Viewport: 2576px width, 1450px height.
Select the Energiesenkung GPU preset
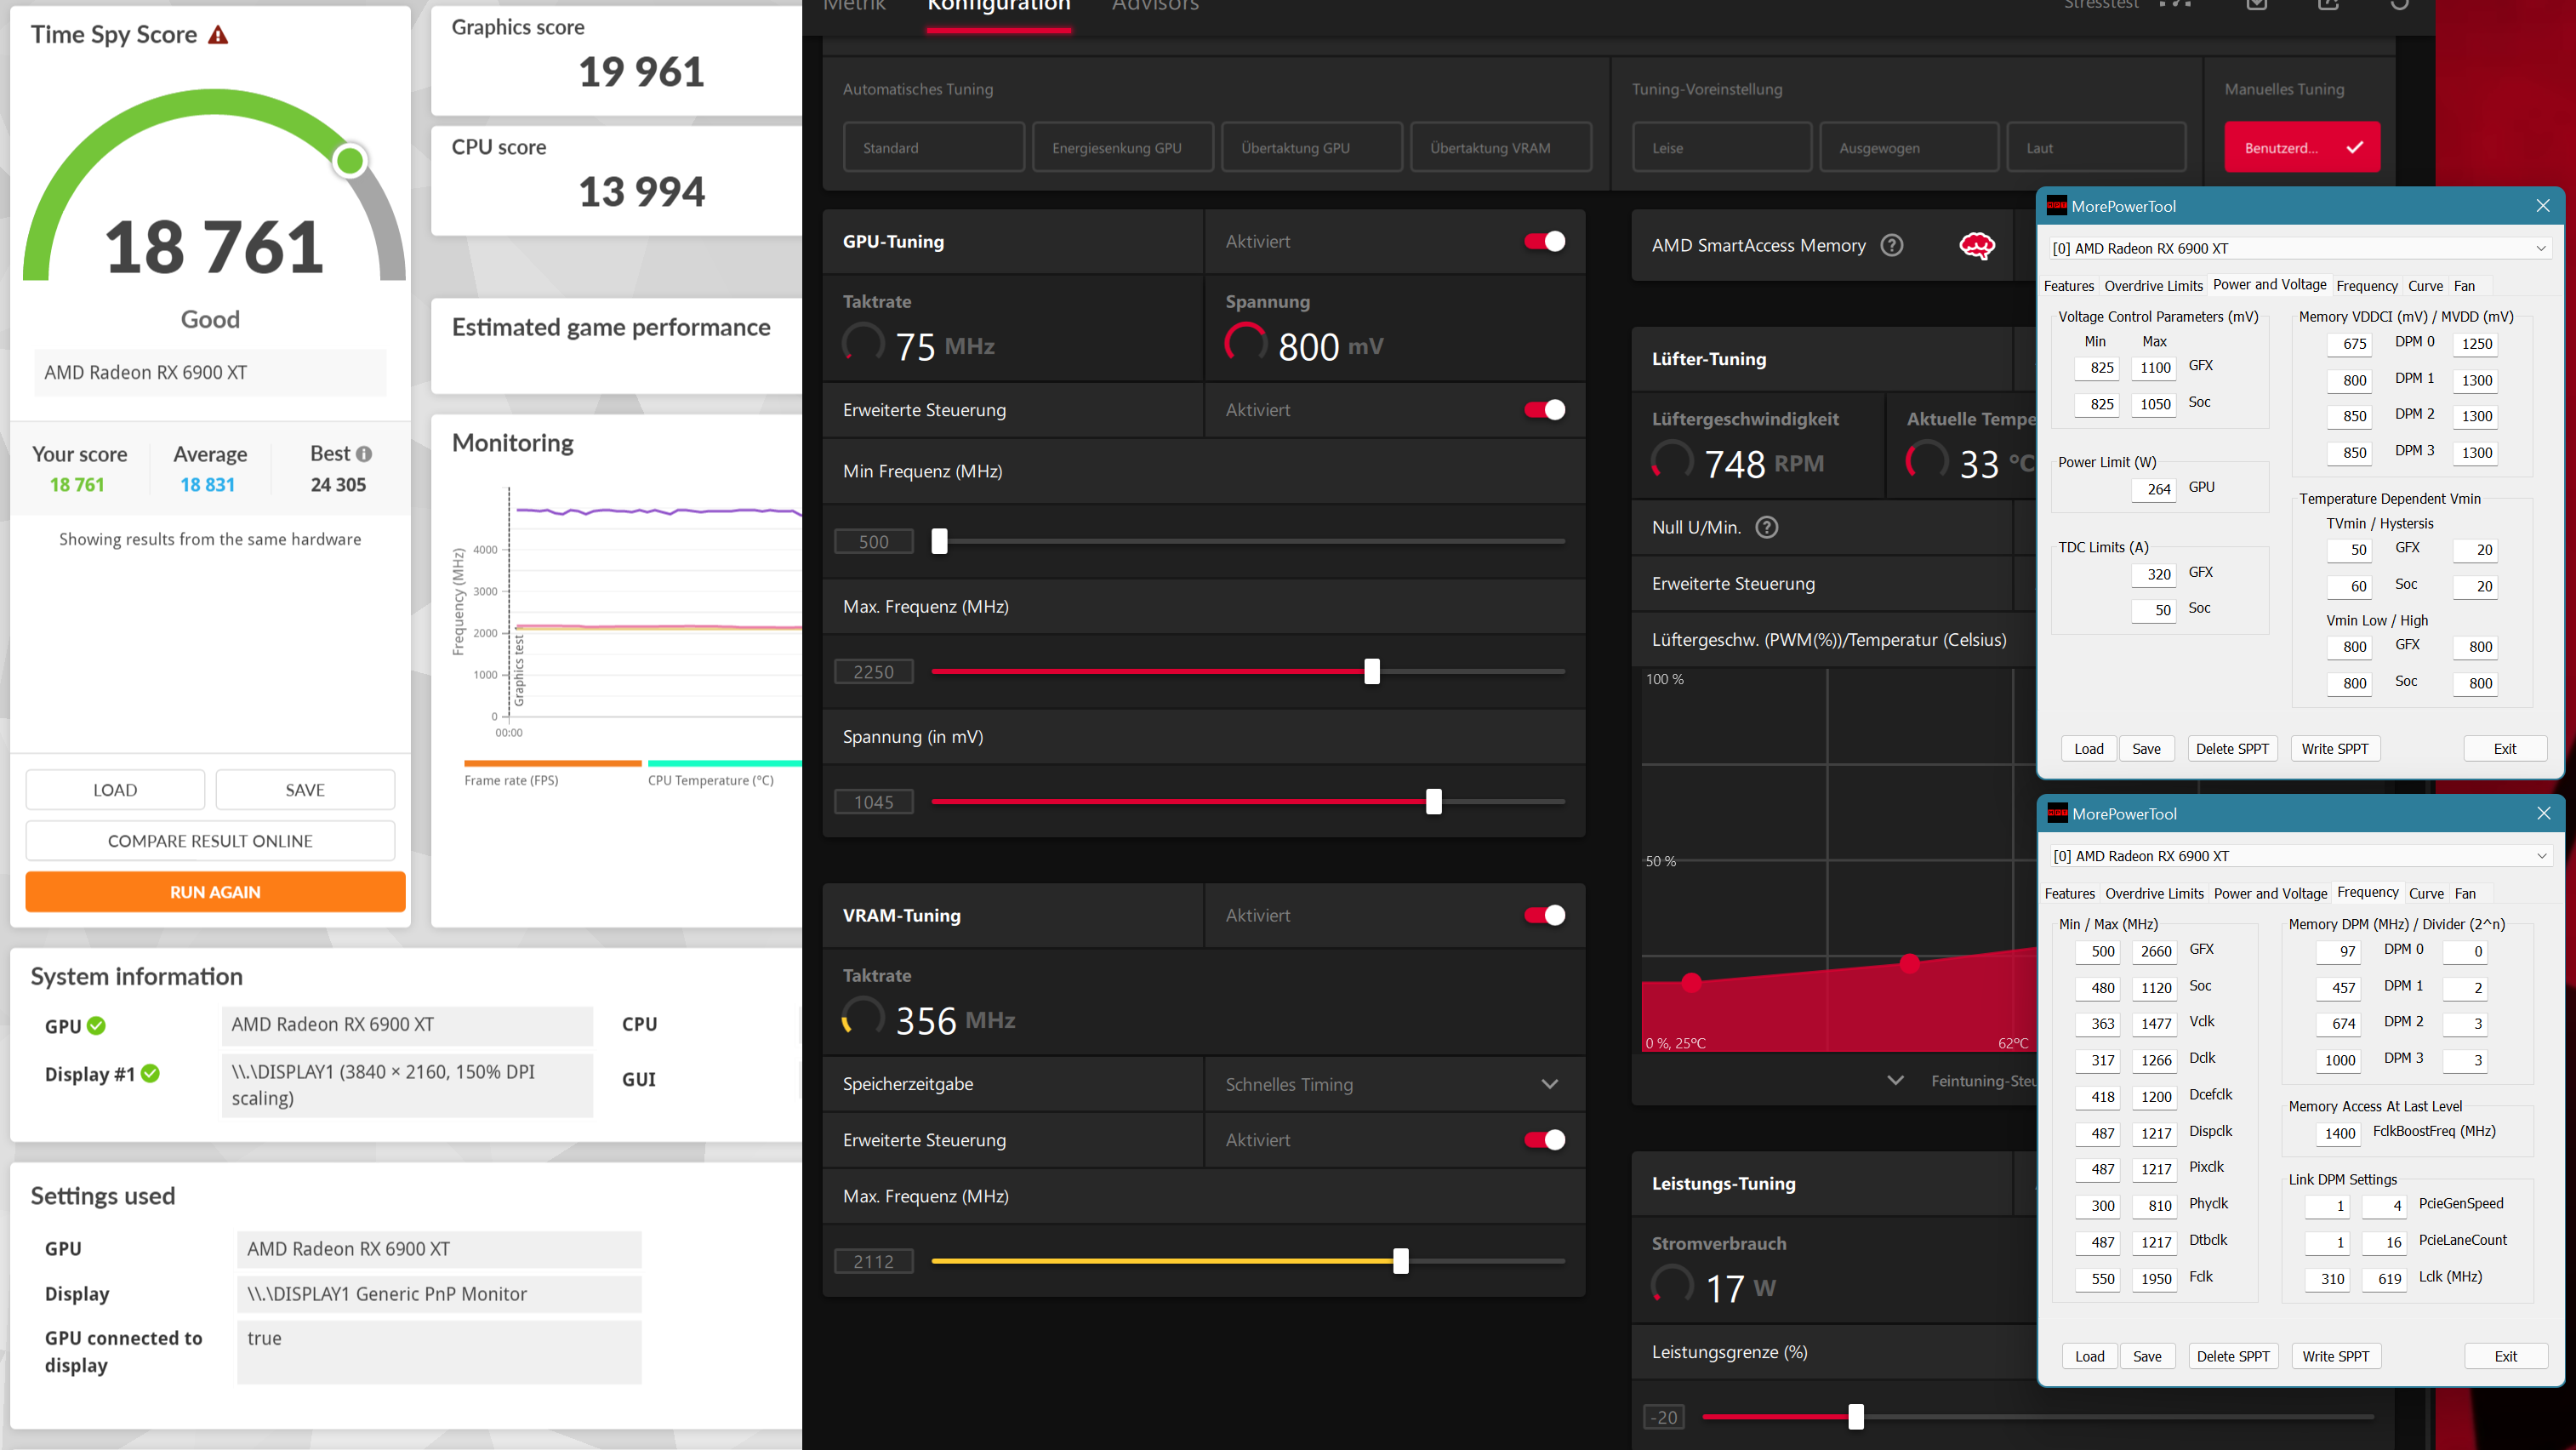click(1123, 148)
